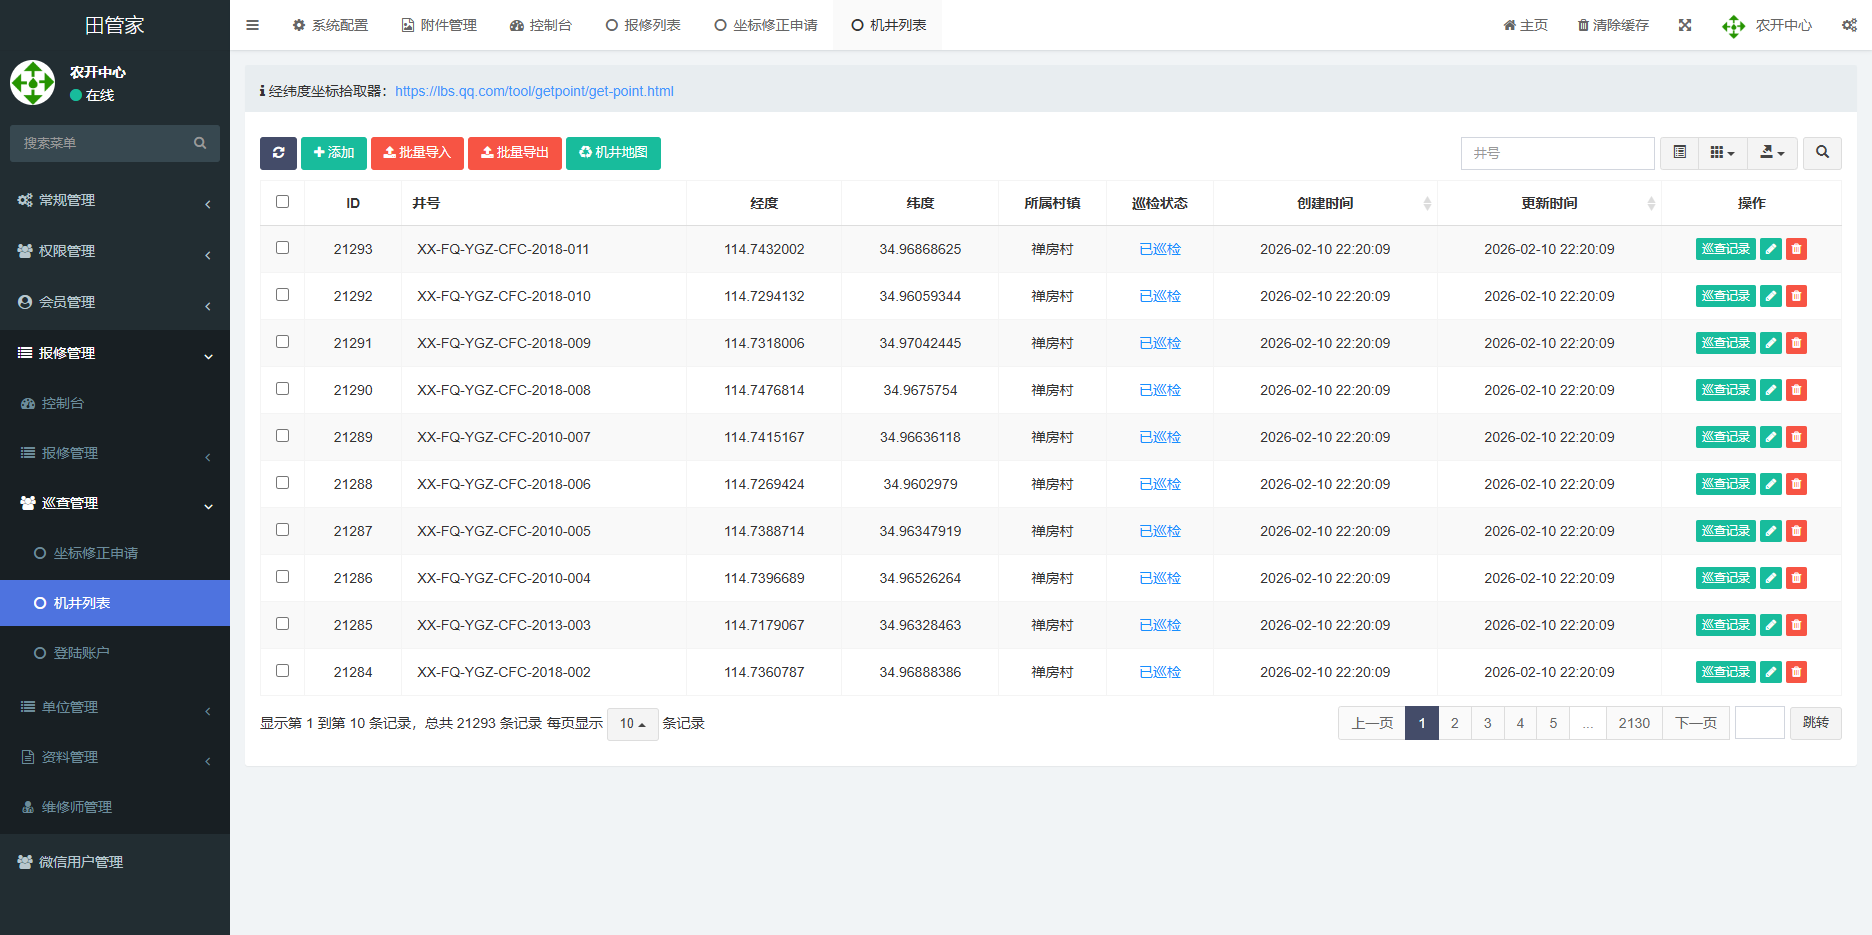1872x935 pixels.
Task: Expand the 常规管理 sidebar menu
Action: (115, 201)
